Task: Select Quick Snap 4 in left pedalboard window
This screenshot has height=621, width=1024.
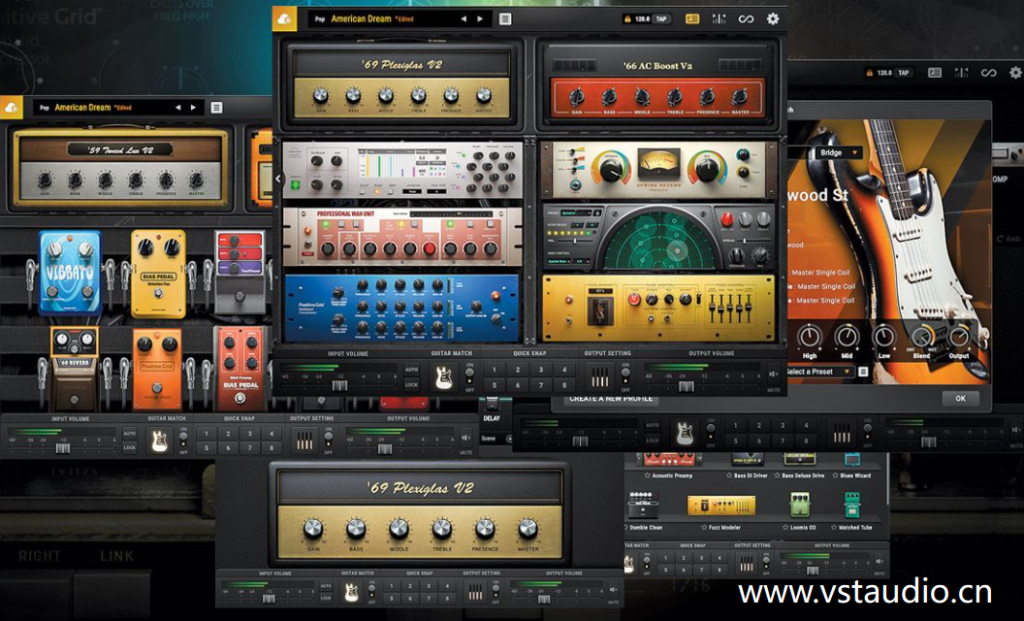Action: coord(271,434)
